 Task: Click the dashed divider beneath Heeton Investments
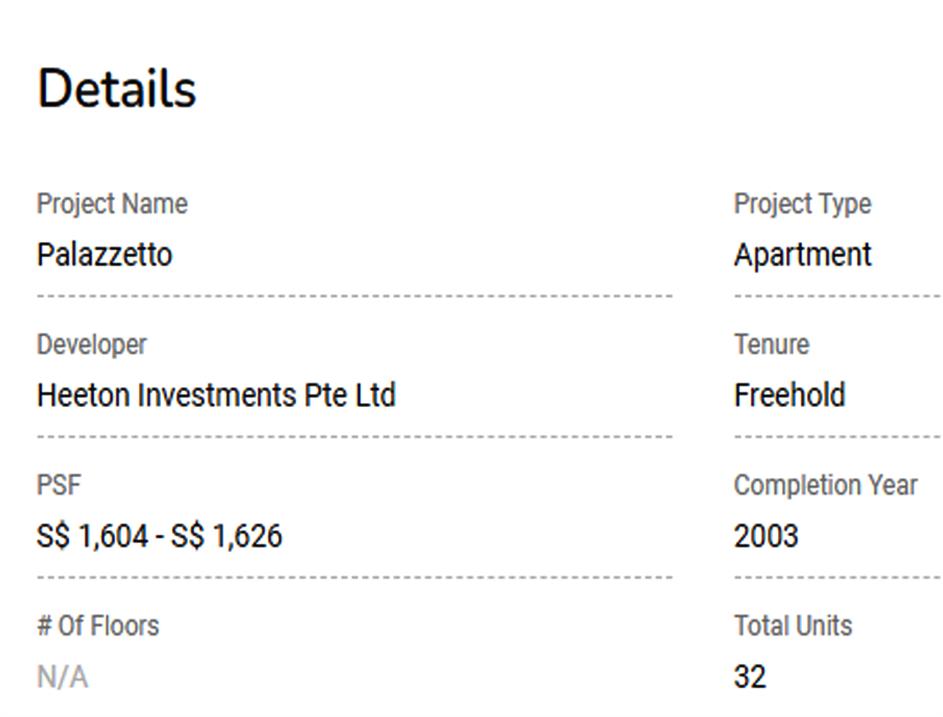354,437
